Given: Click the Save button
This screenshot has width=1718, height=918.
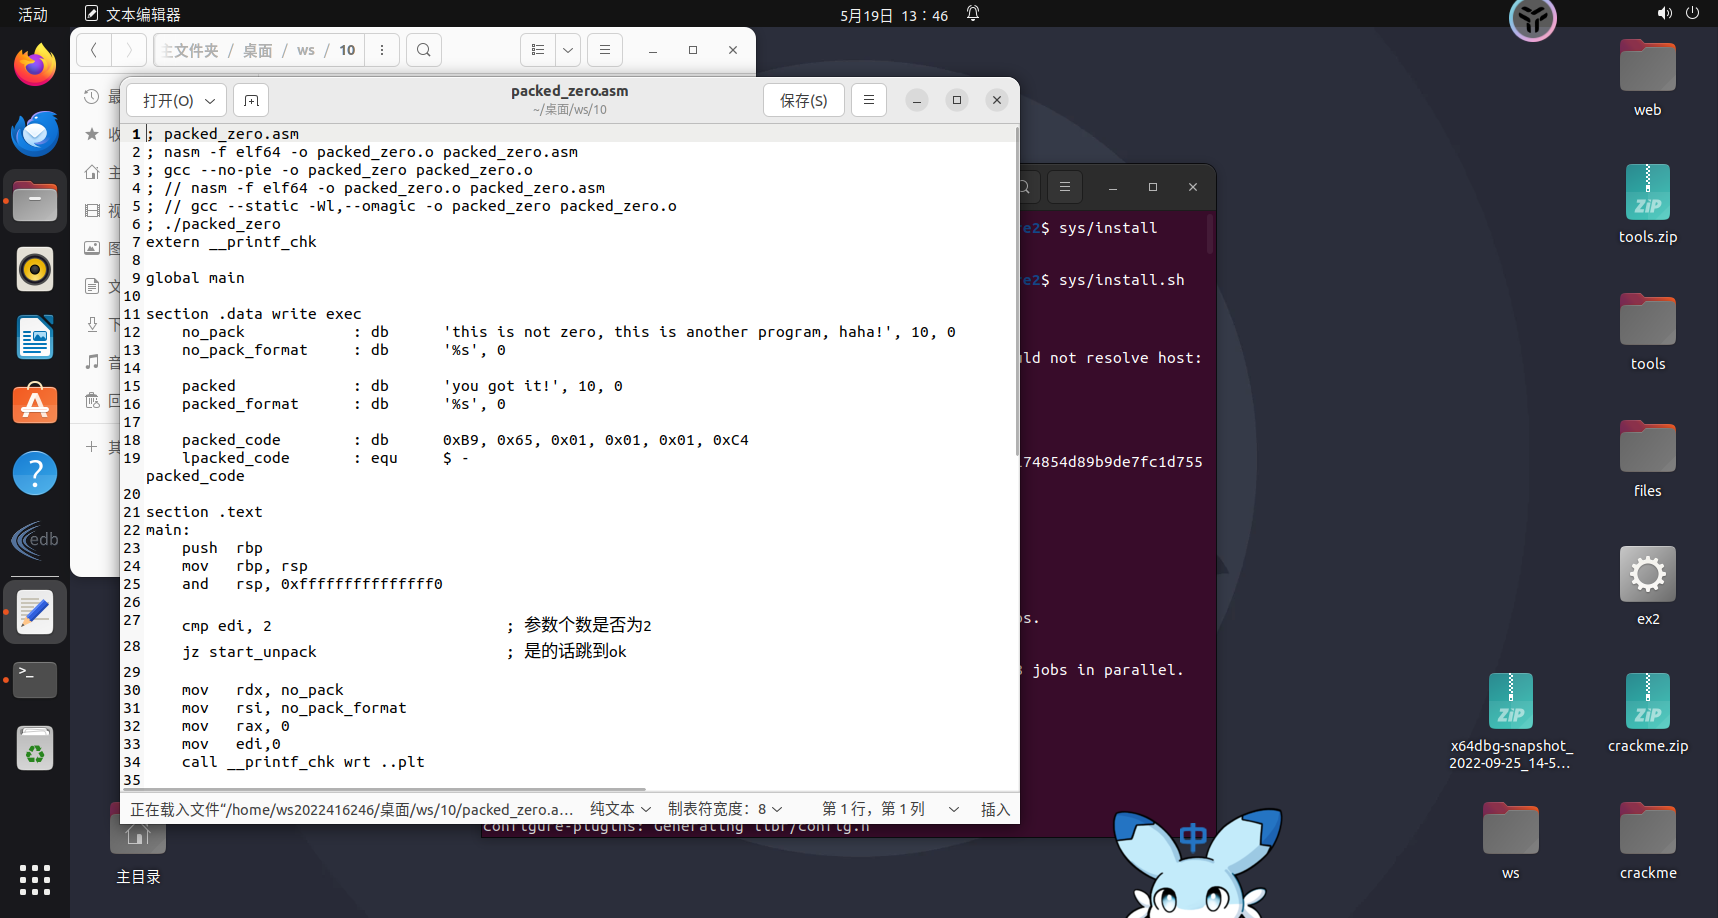Looking at the screenshot, I should click(x=803, y=100).
